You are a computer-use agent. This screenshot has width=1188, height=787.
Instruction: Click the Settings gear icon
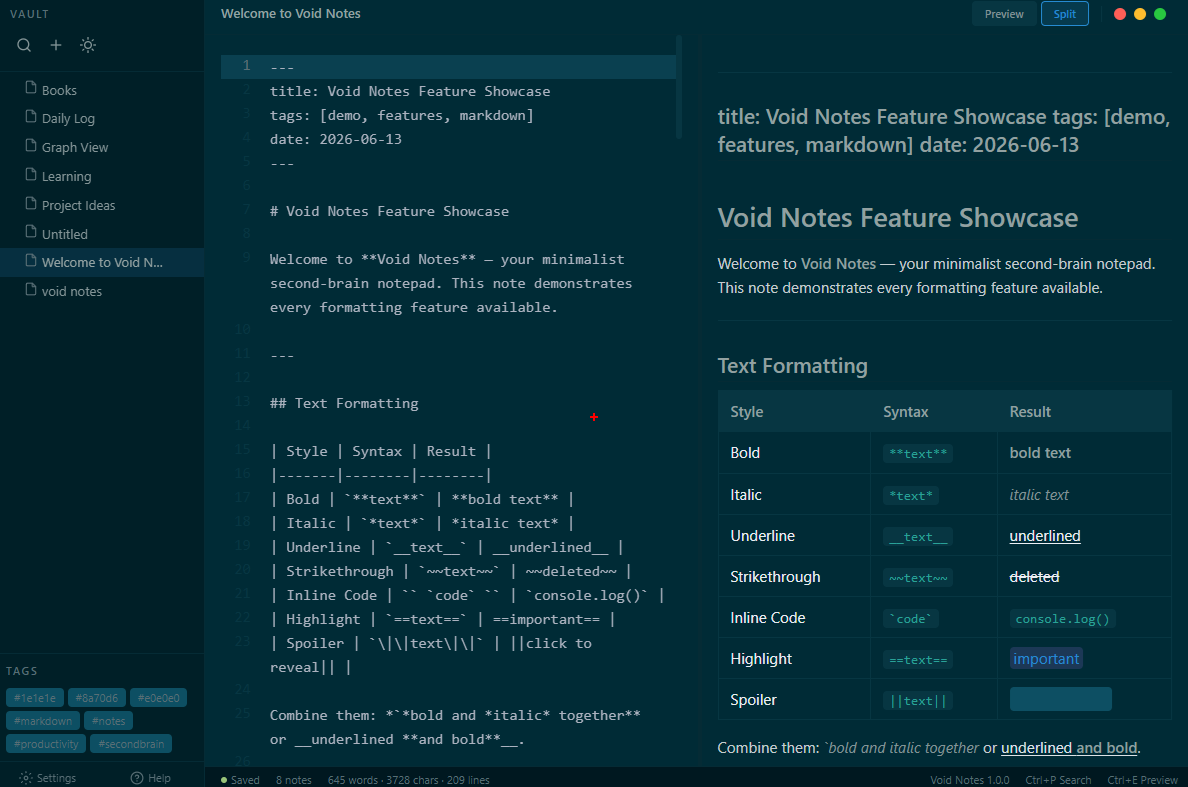coord(26,778)
